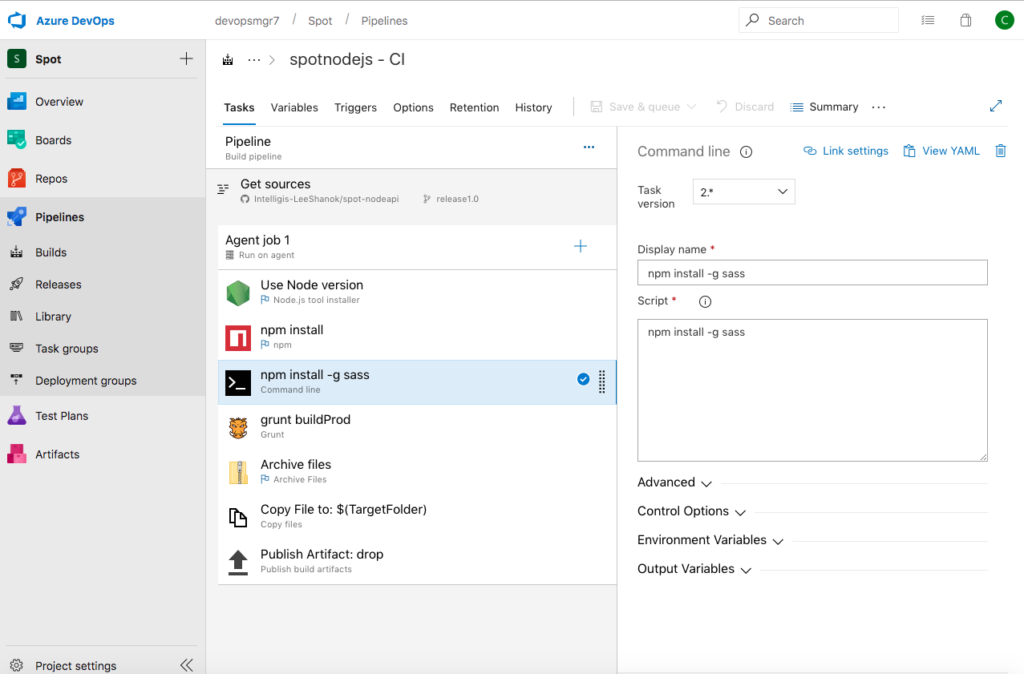Screen dimensions: 1024x674
Task: Expand the Environment Variables section
Action: 710,540
